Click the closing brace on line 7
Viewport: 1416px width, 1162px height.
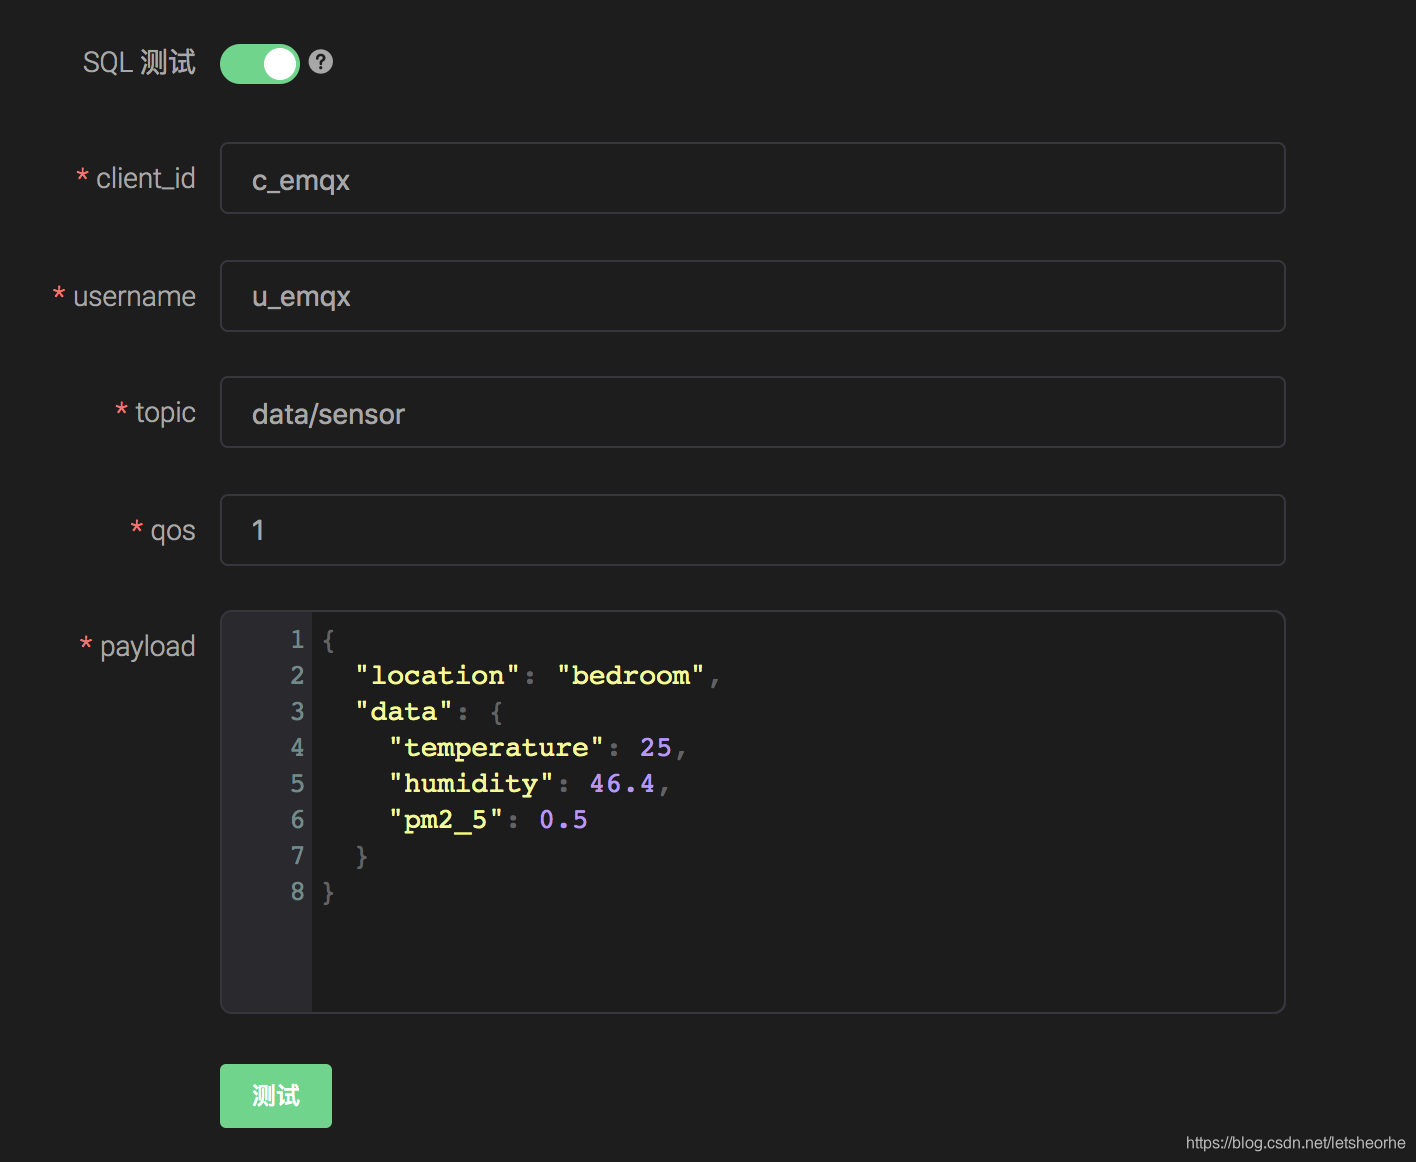pyautogui.click(x=362, y=856)
